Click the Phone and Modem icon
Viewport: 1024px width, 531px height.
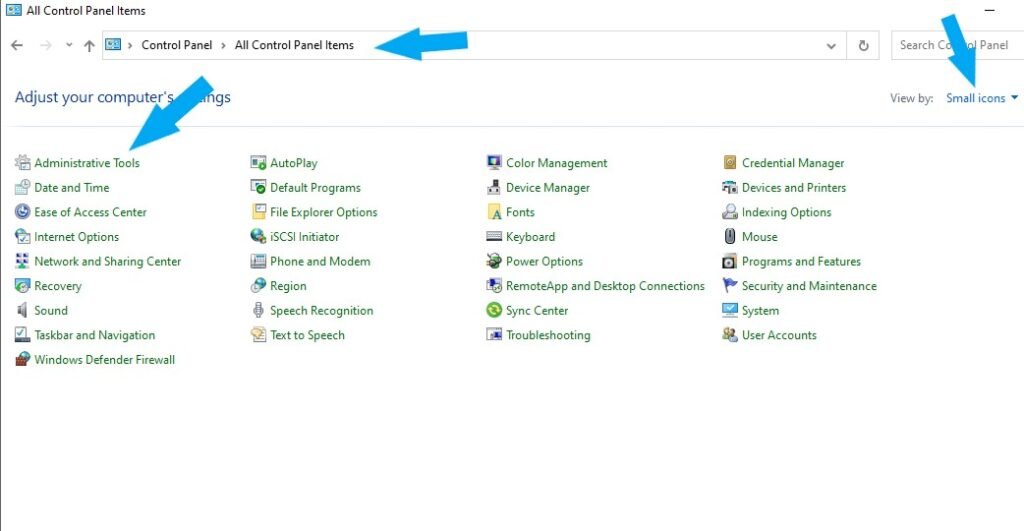[x=259, y=261]
